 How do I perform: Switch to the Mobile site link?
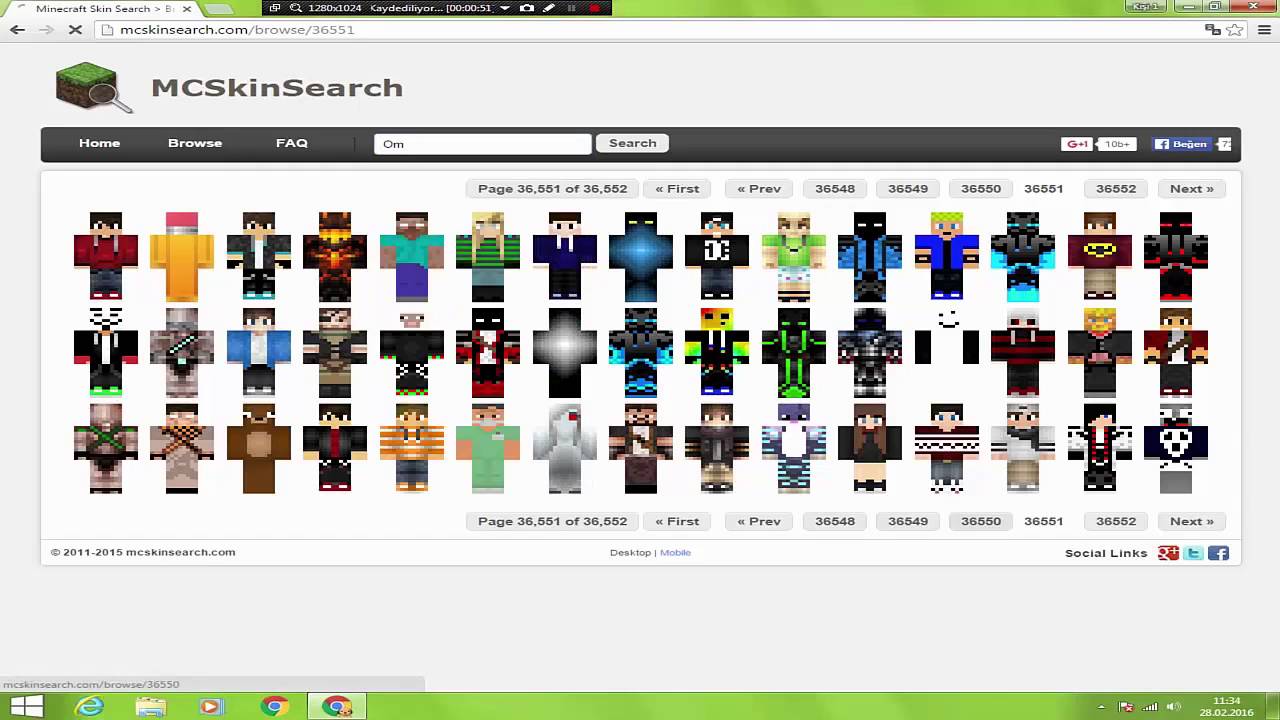[675, 552]
